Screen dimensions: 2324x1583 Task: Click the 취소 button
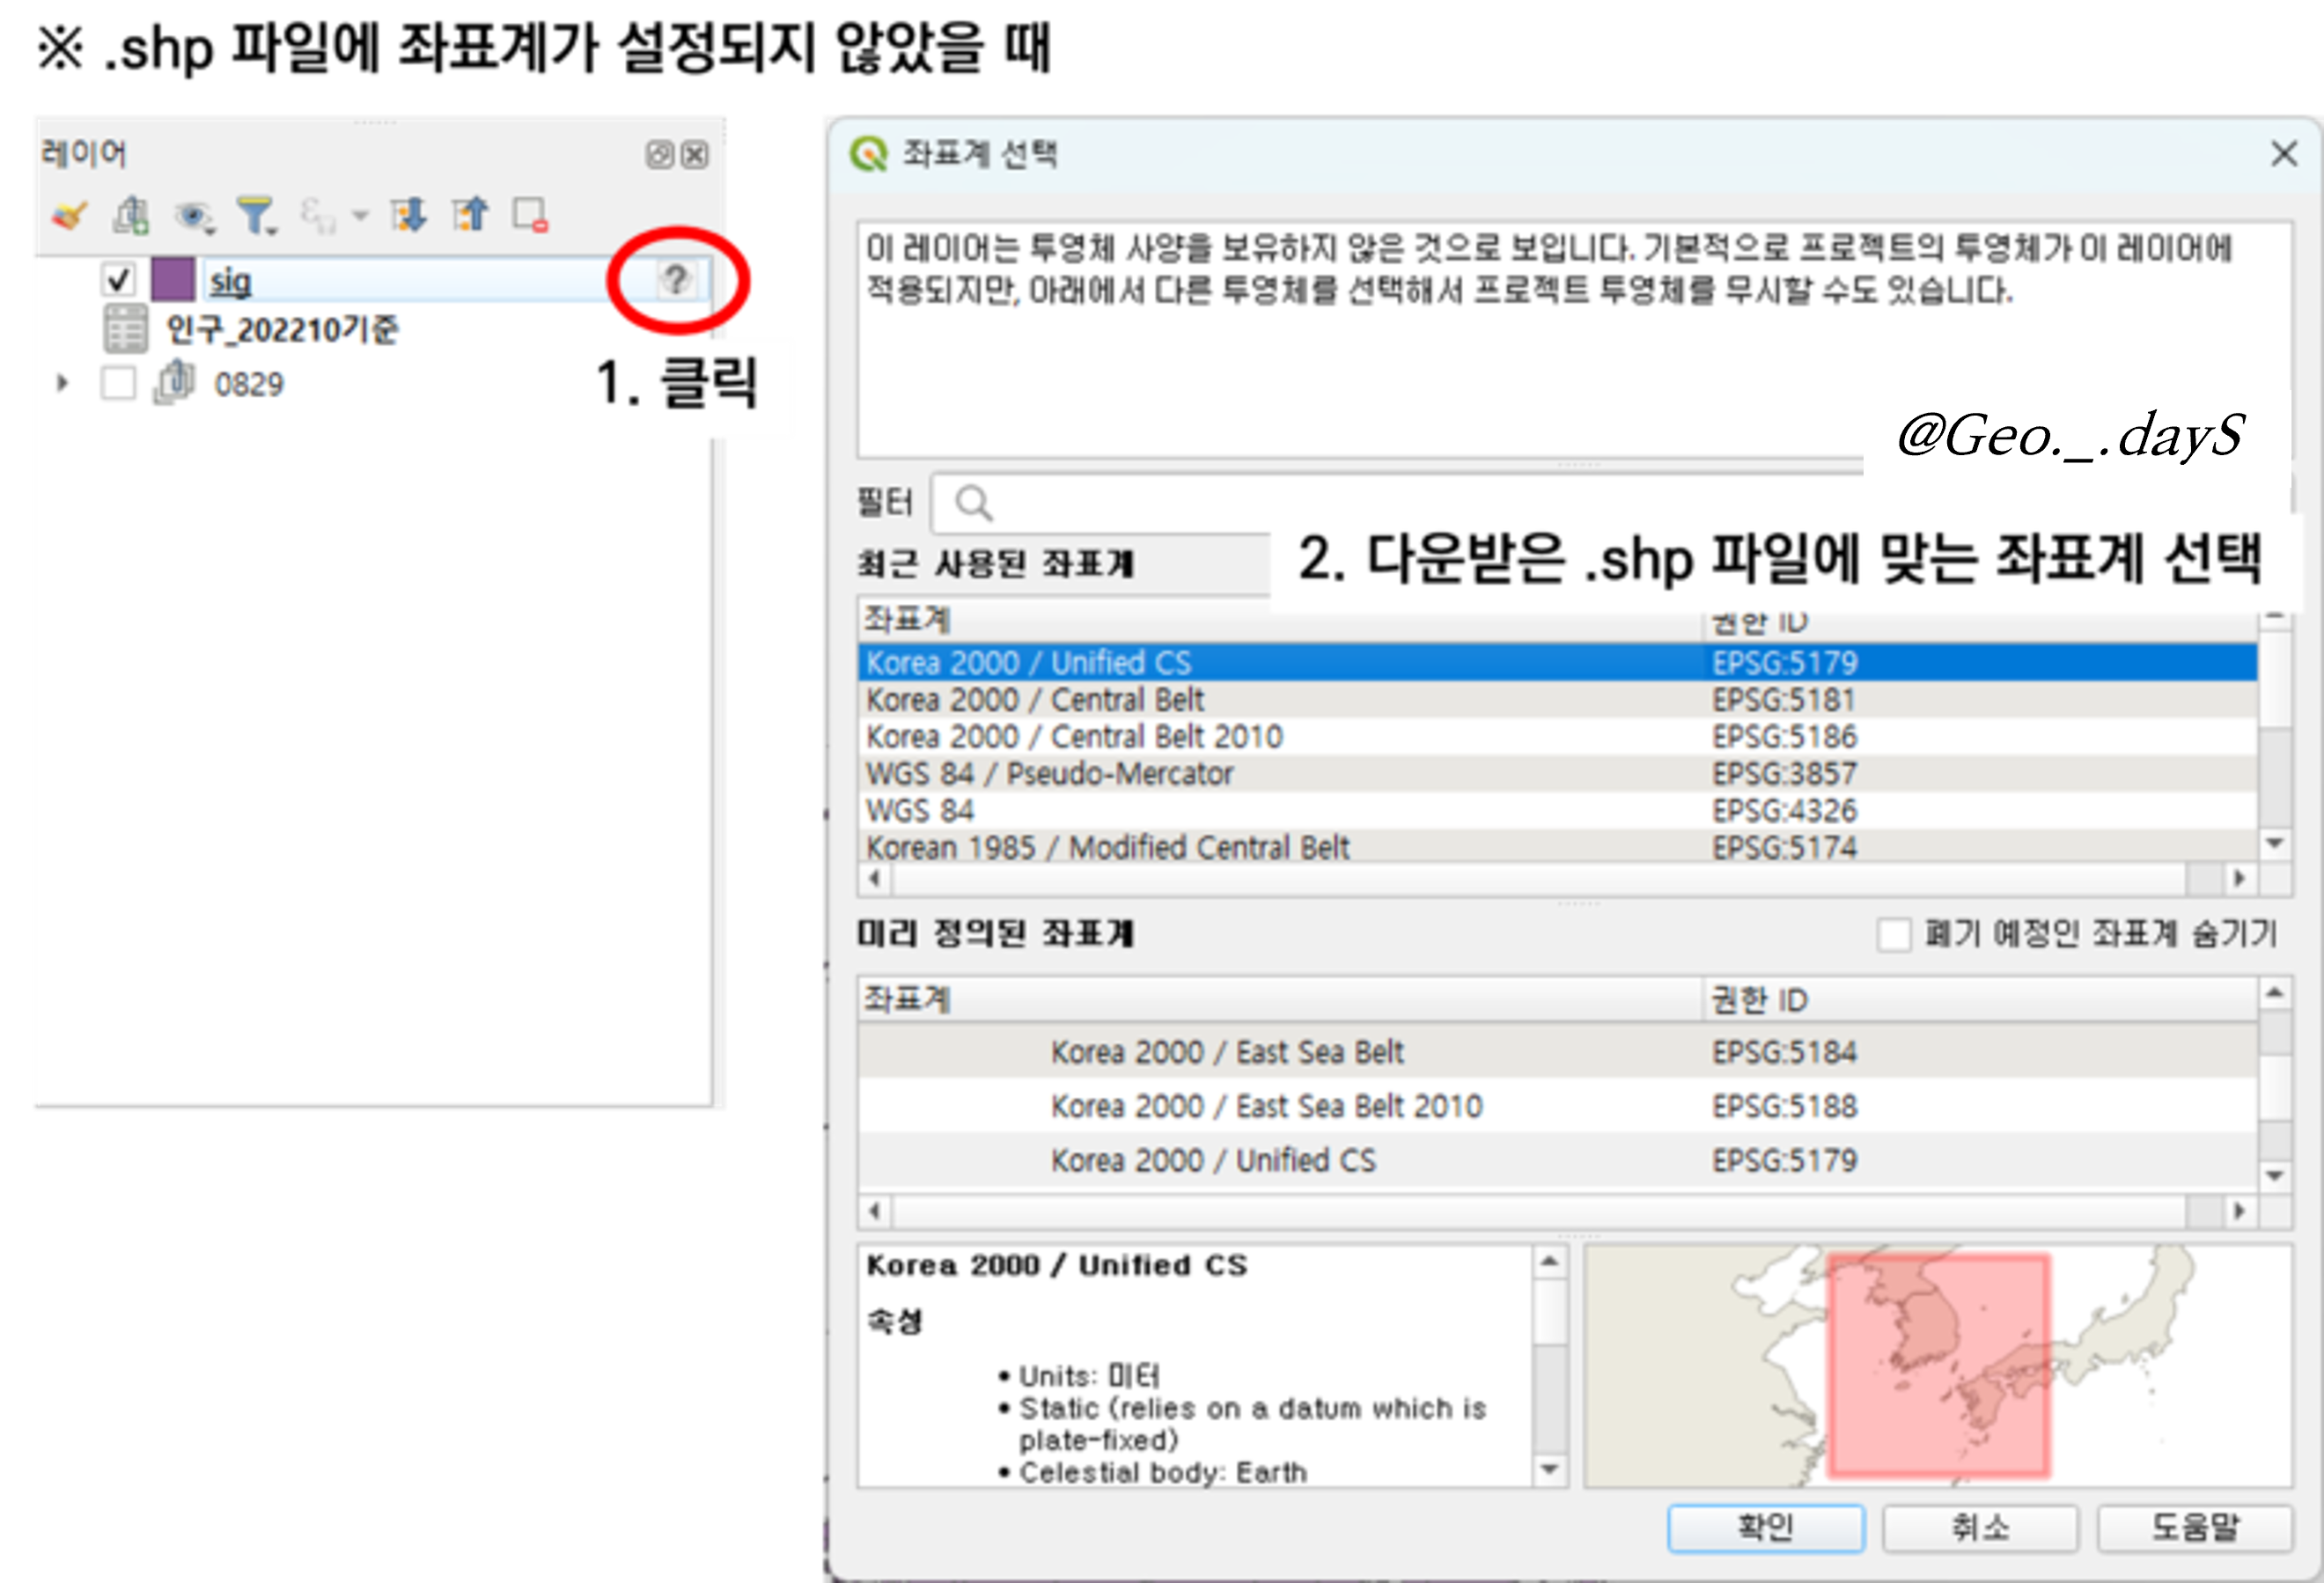tap(1980, 1528)
